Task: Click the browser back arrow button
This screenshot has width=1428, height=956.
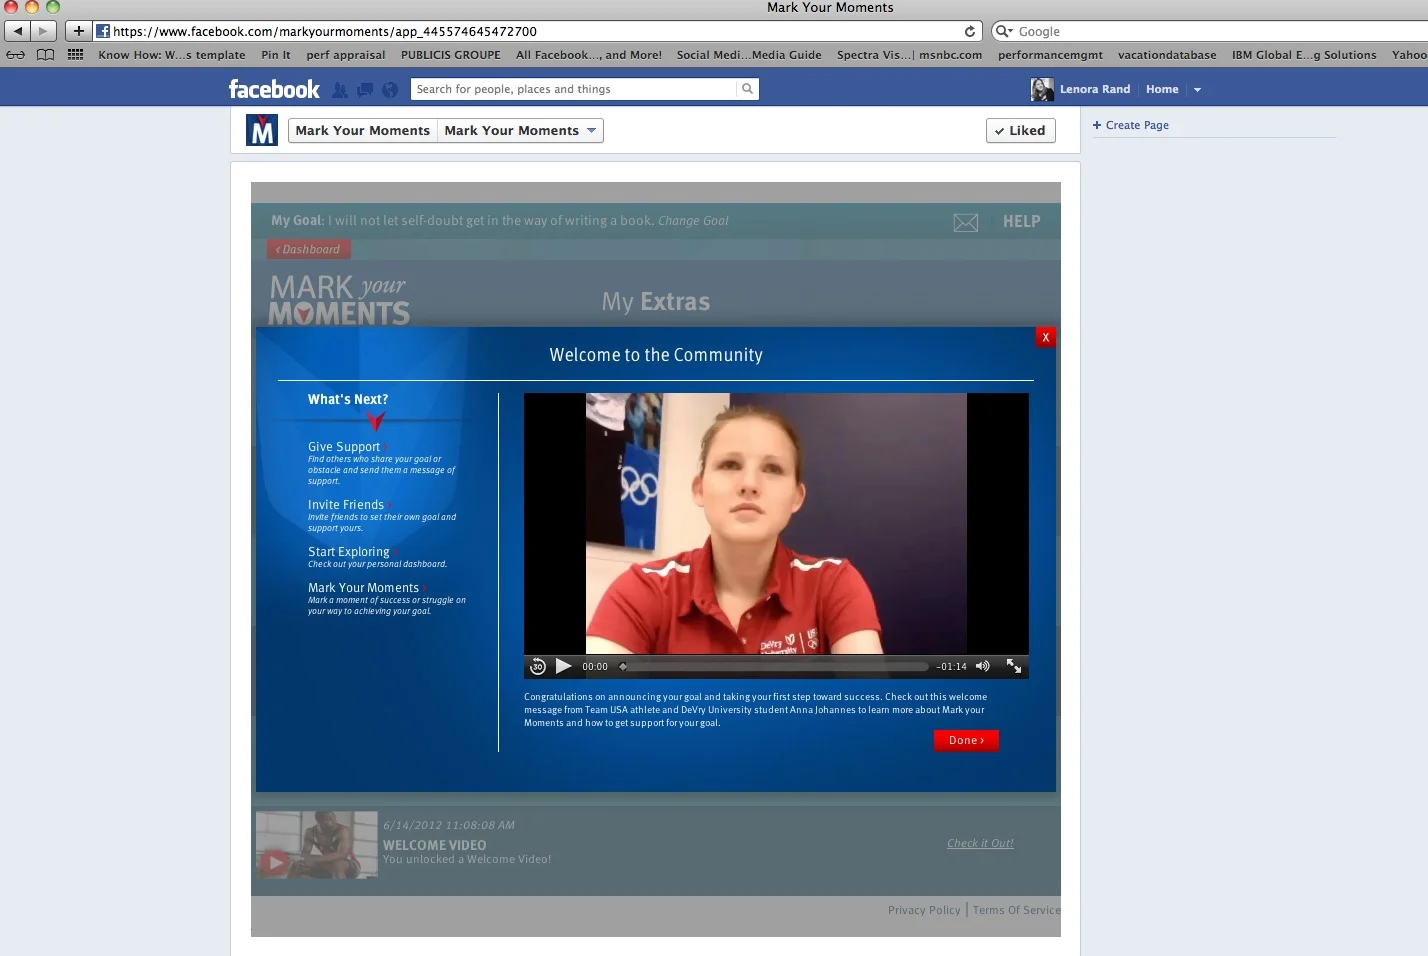Action: pyautogui.click(x=17, y=31)
